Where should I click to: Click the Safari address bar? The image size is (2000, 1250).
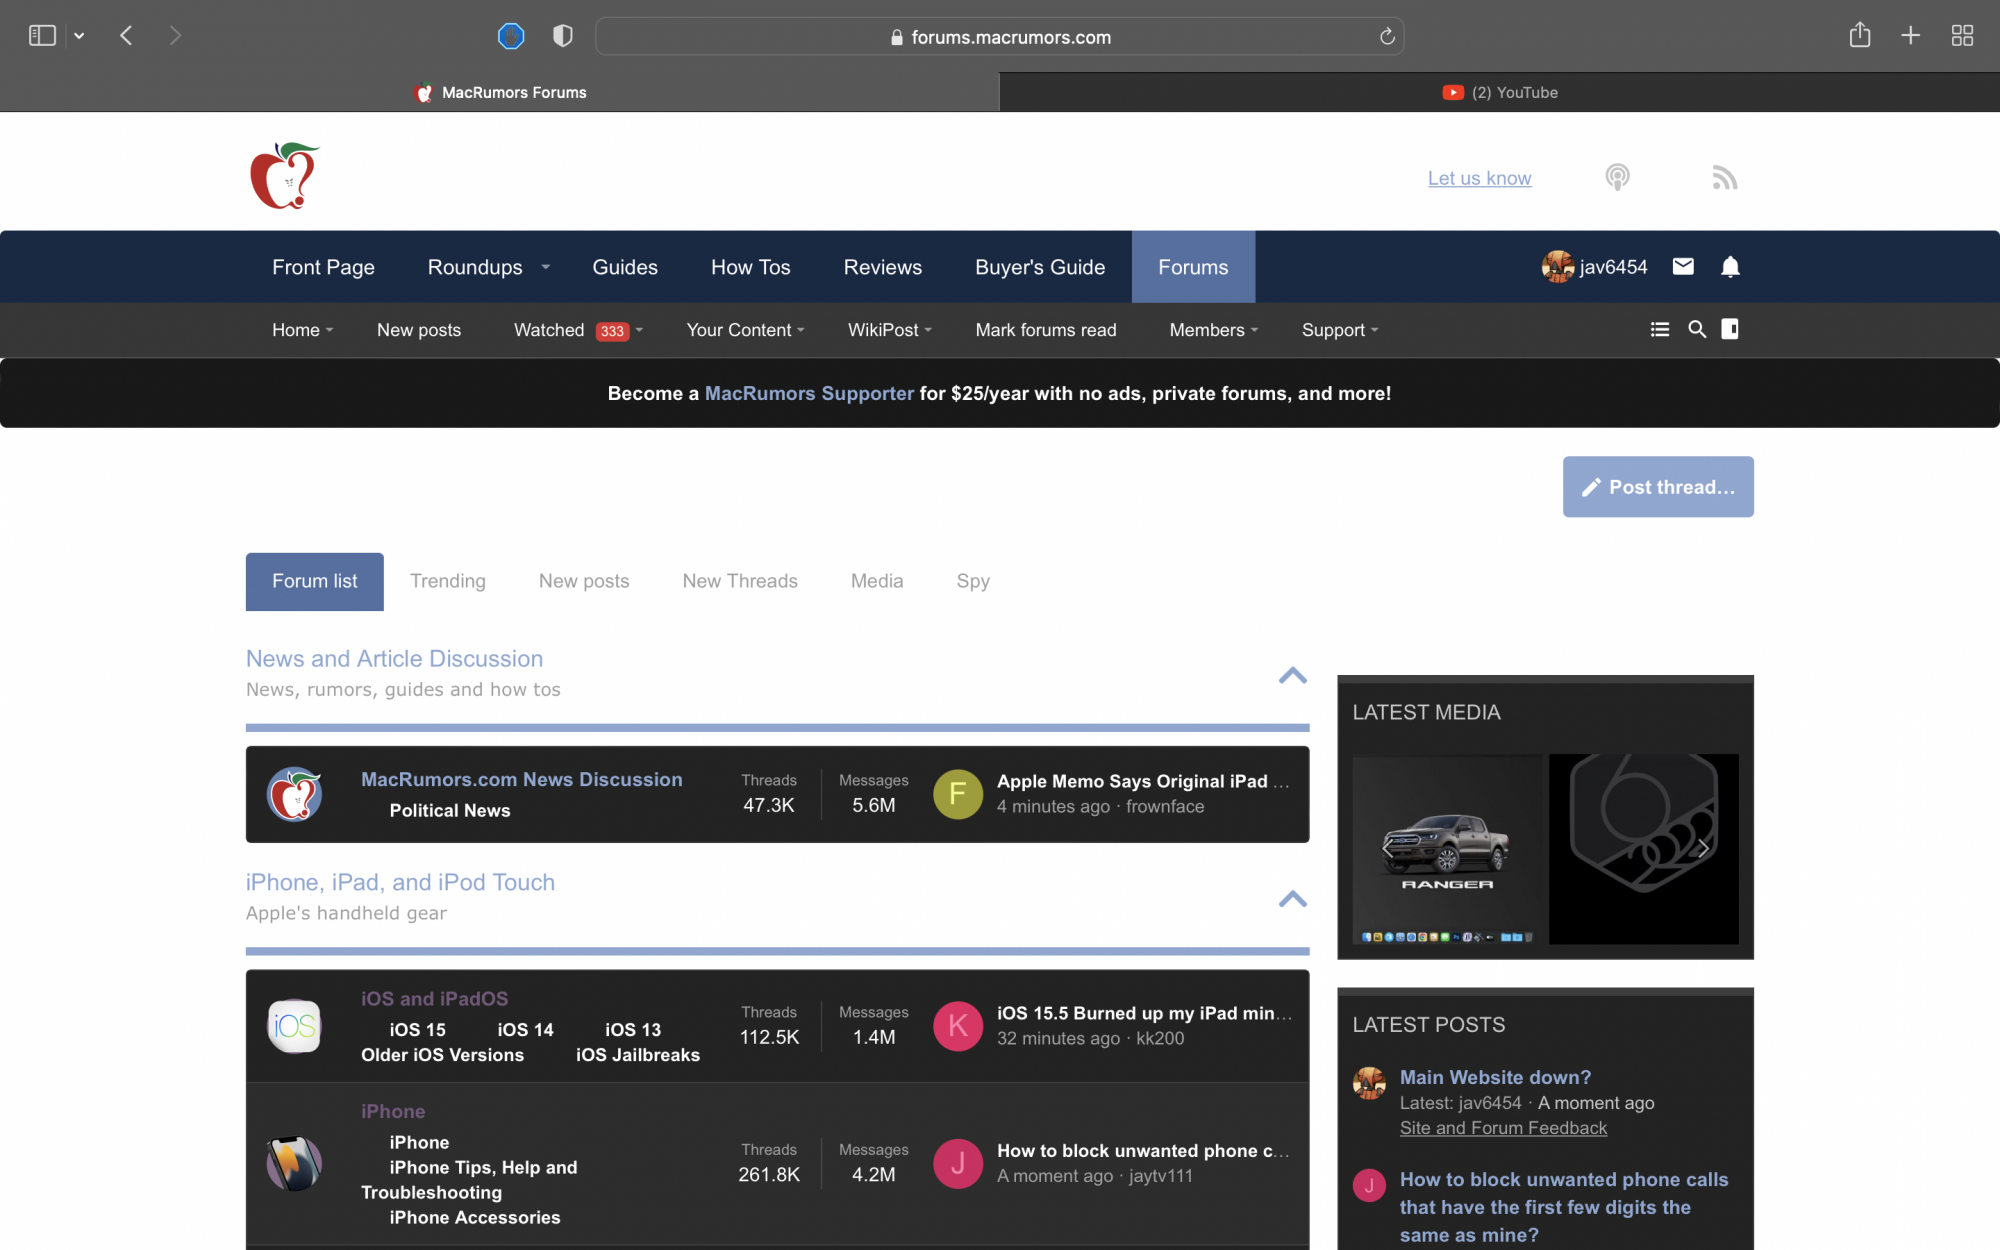click(1000, 37)
